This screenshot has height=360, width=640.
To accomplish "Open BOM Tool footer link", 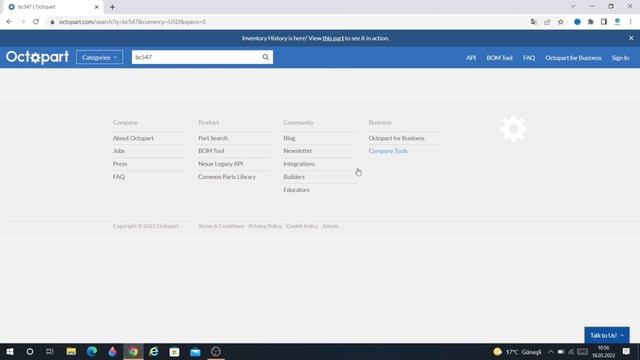I will click(x=211, y=151).
